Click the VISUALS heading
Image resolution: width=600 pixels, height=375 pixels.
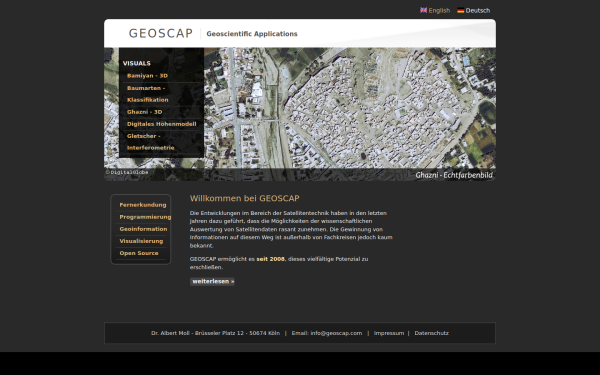click(137, 64)
